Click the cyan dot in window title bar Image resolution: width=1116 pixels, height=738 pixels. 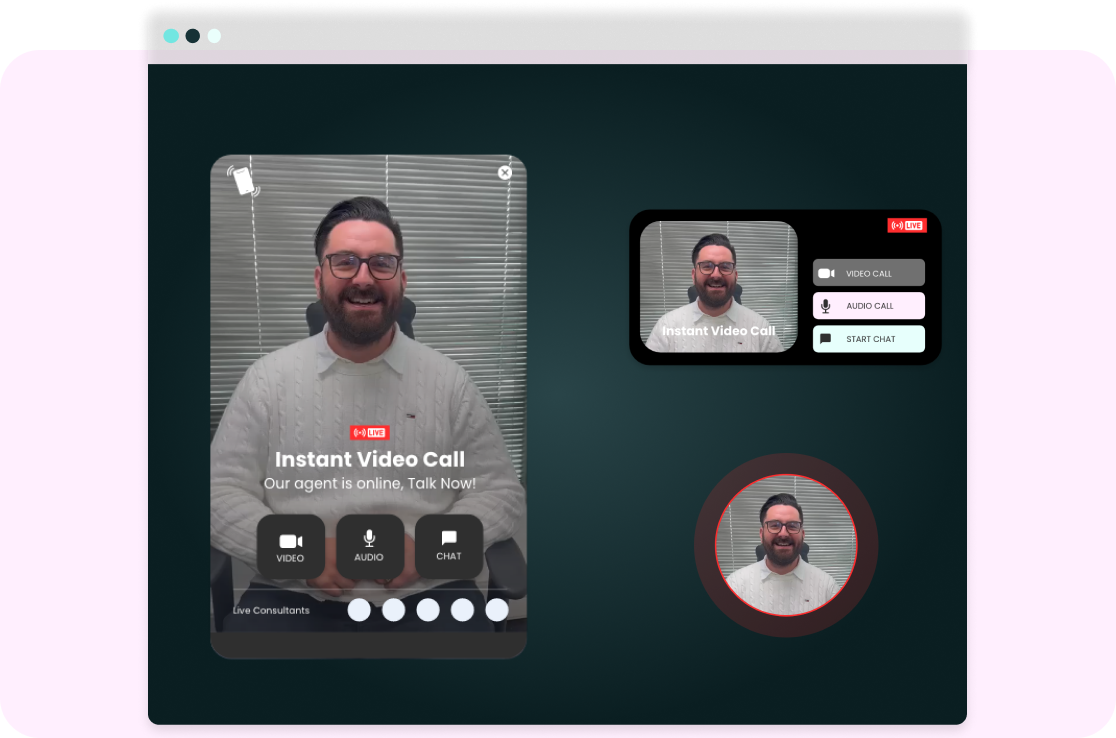pyautogui.click(x=171, y=36)
